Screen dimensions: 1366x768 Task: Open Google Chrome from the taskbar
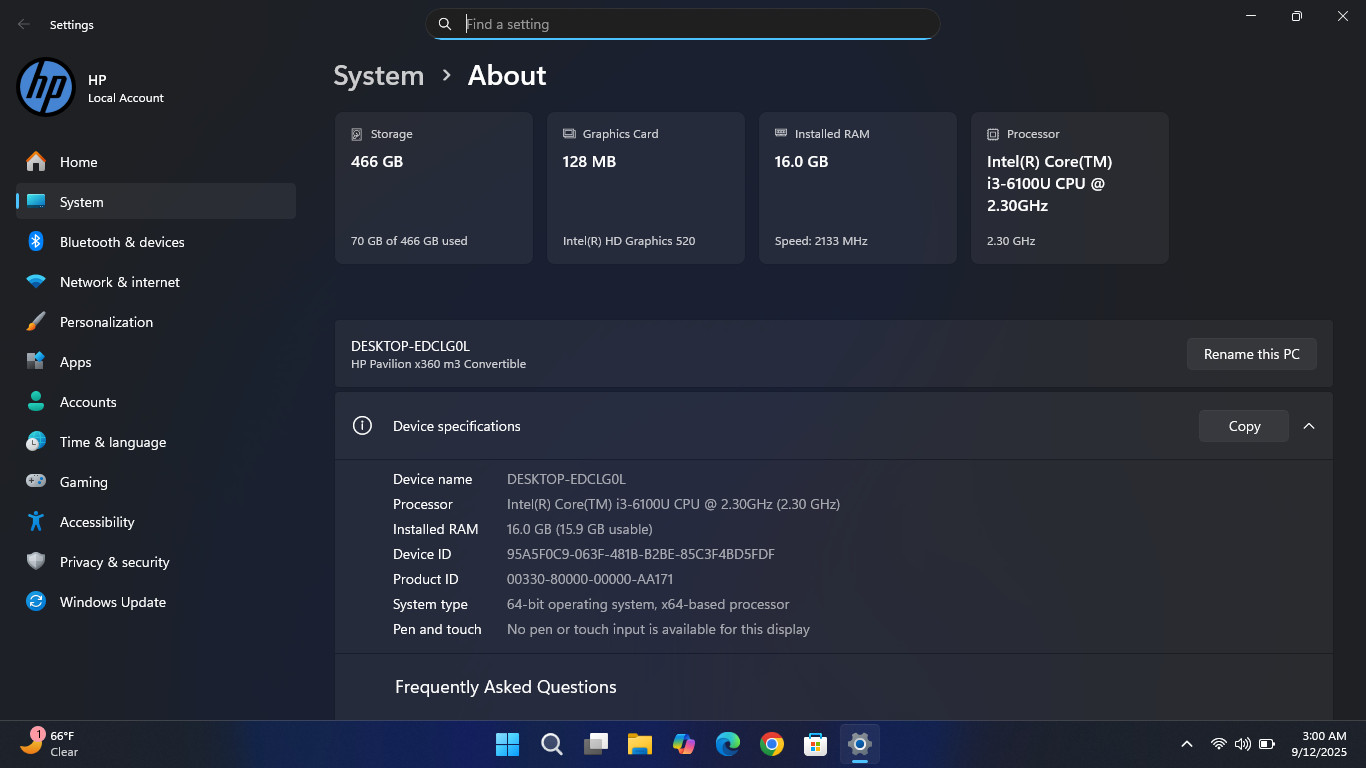click(x=771, y=744)
